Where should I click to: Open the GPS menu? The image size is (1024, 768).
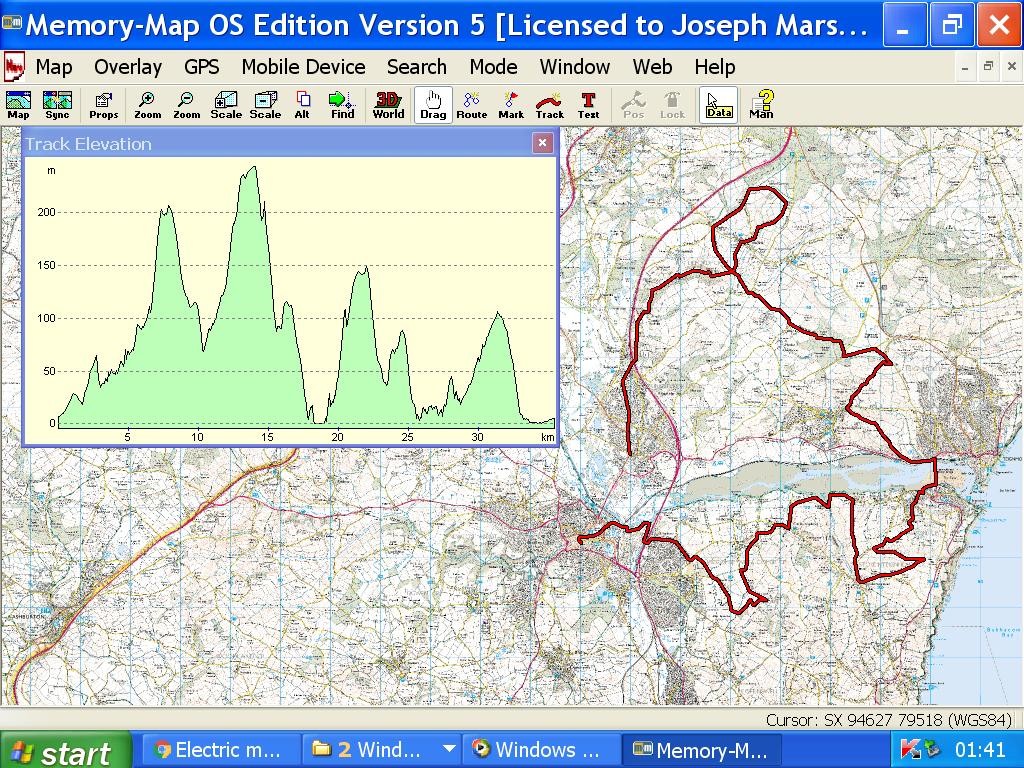click(x=201, y=67)
